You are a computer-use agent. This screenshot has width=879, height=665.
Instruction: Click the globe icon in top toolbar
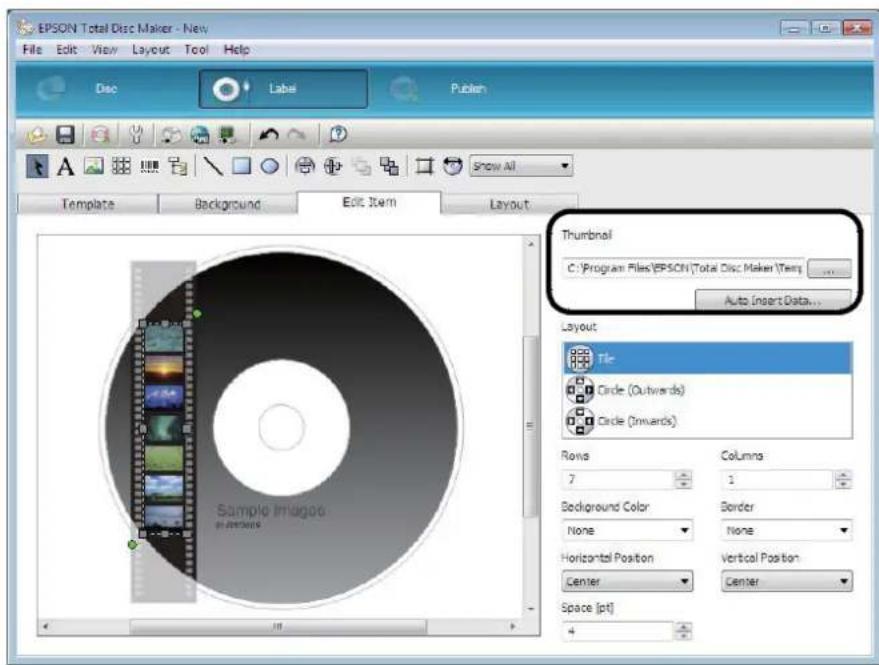[x=199, y=135]
